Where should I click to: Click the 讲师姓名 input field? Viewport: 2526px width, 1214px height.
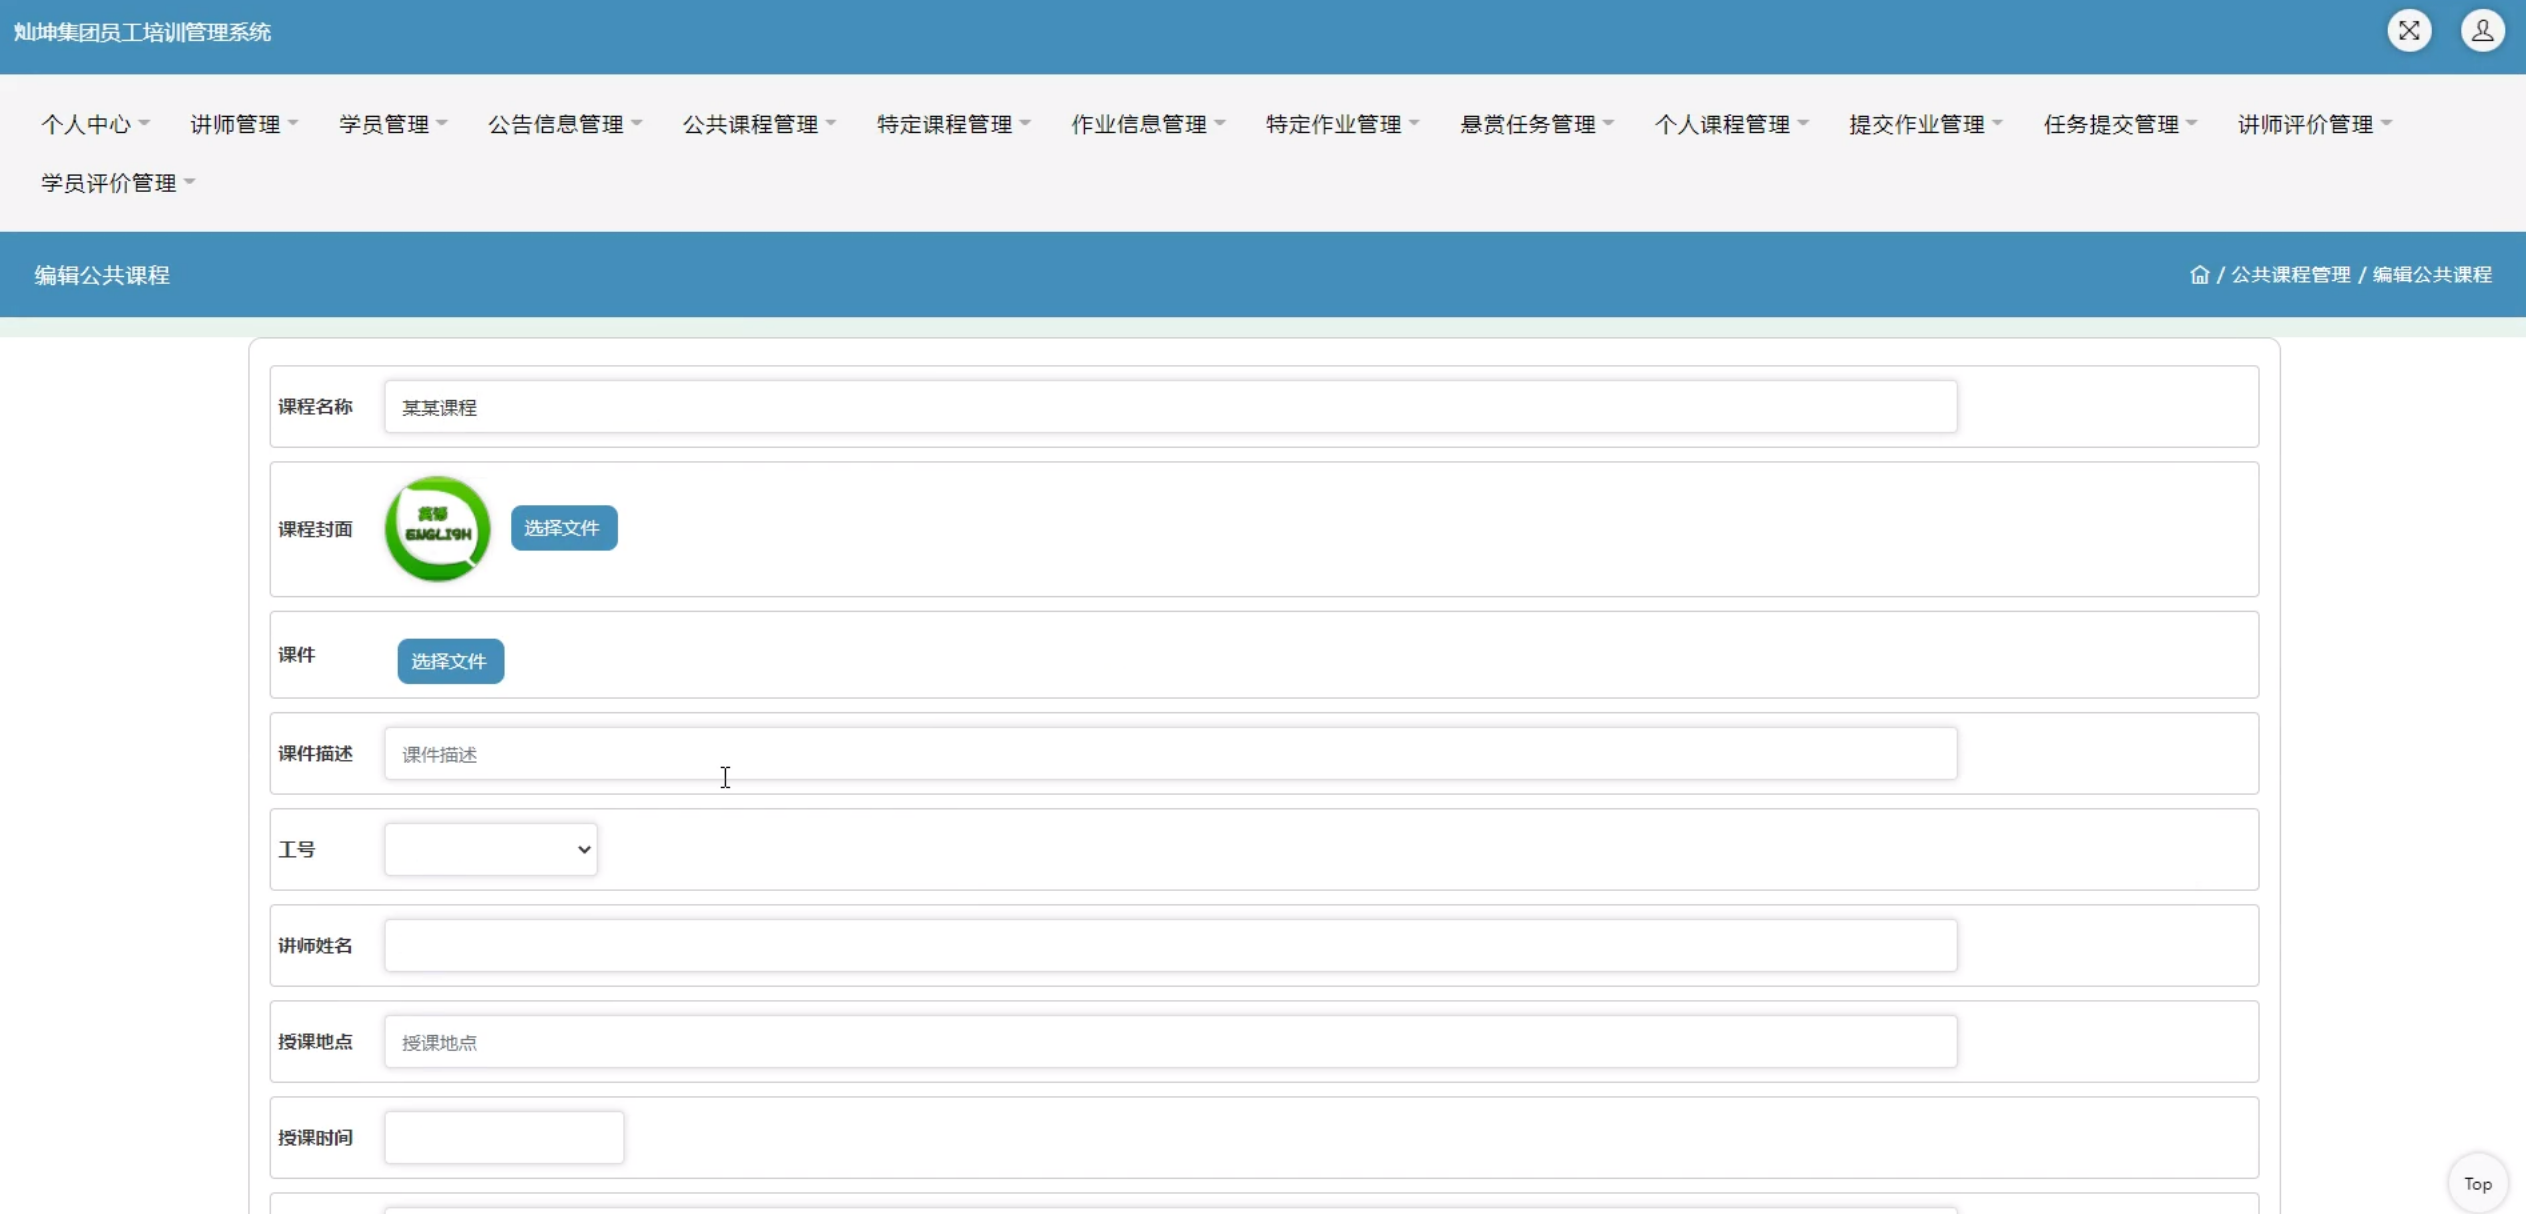pyautogui.click(x=1169, y=945)
